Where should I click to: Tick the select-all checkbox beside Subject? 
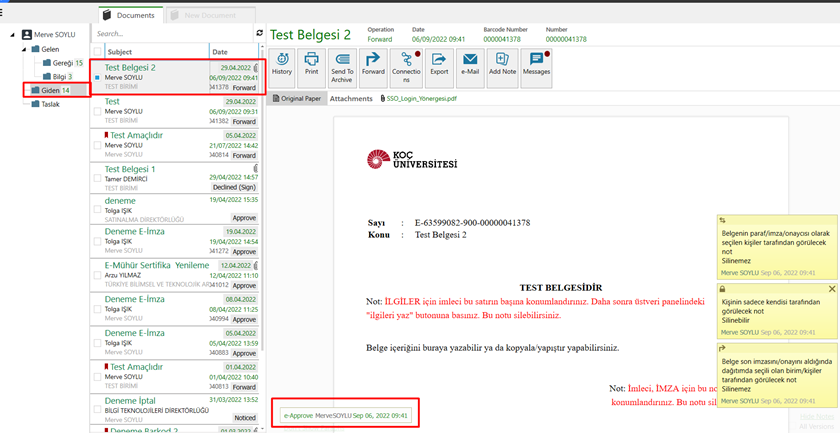[x=97, y=51]
